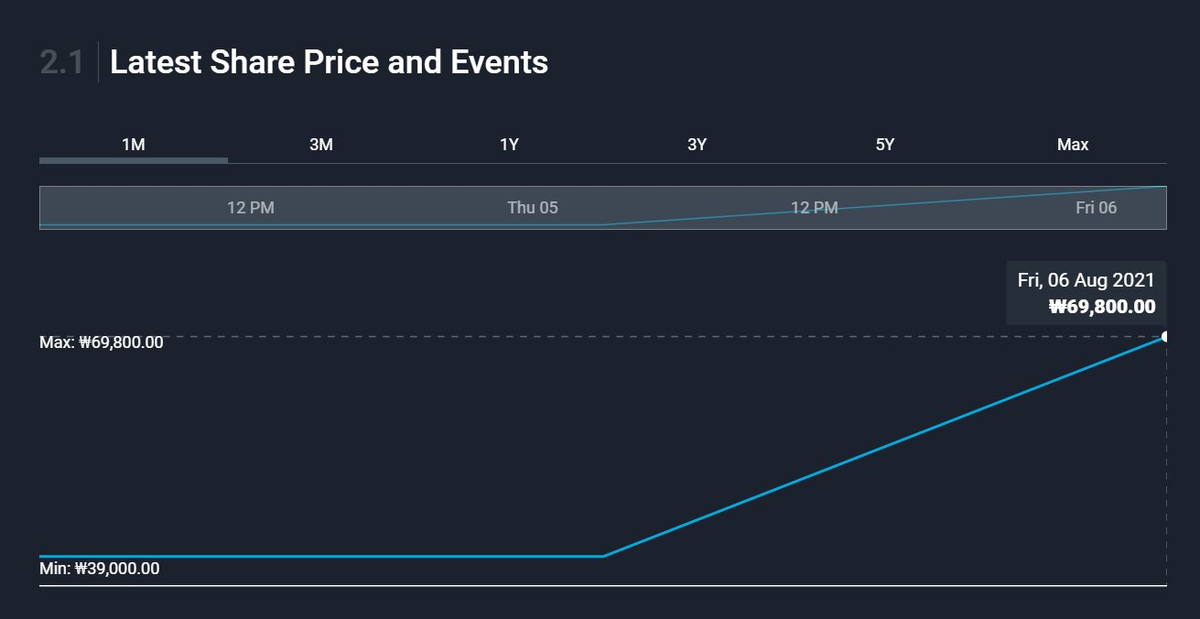
Task: Select the 1M time range tab
Action: point(133,144)
